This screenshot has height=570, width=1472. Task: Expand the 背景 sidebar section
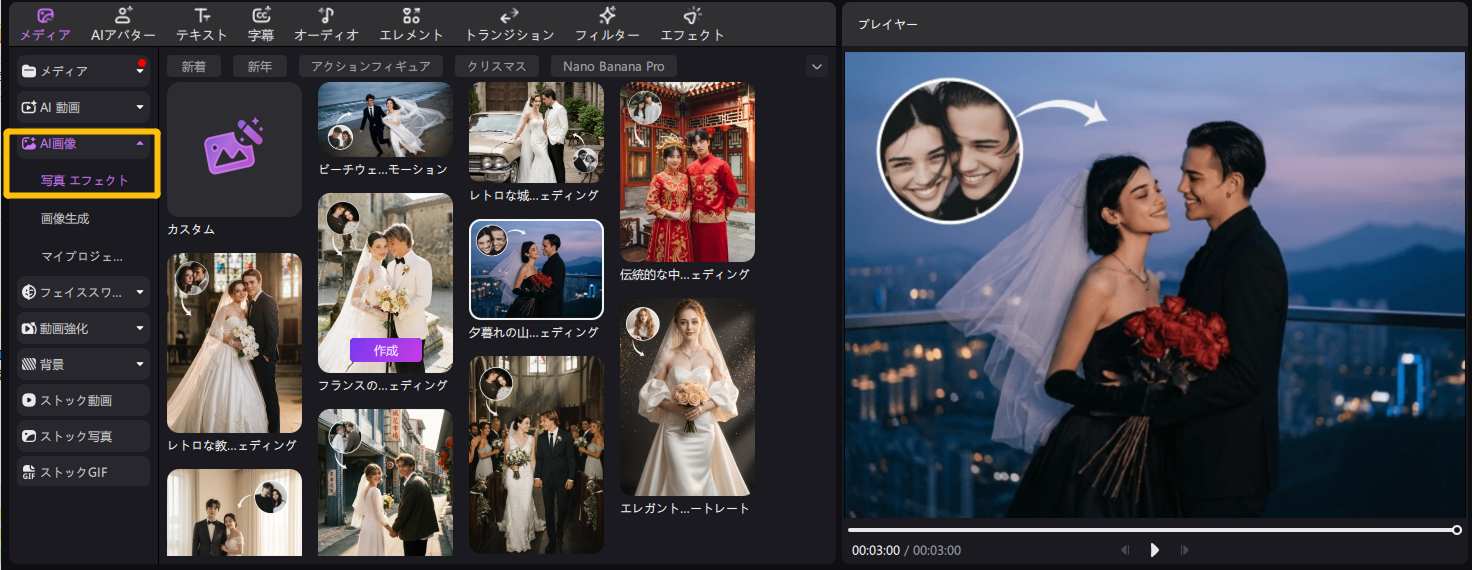coord(140,364)
